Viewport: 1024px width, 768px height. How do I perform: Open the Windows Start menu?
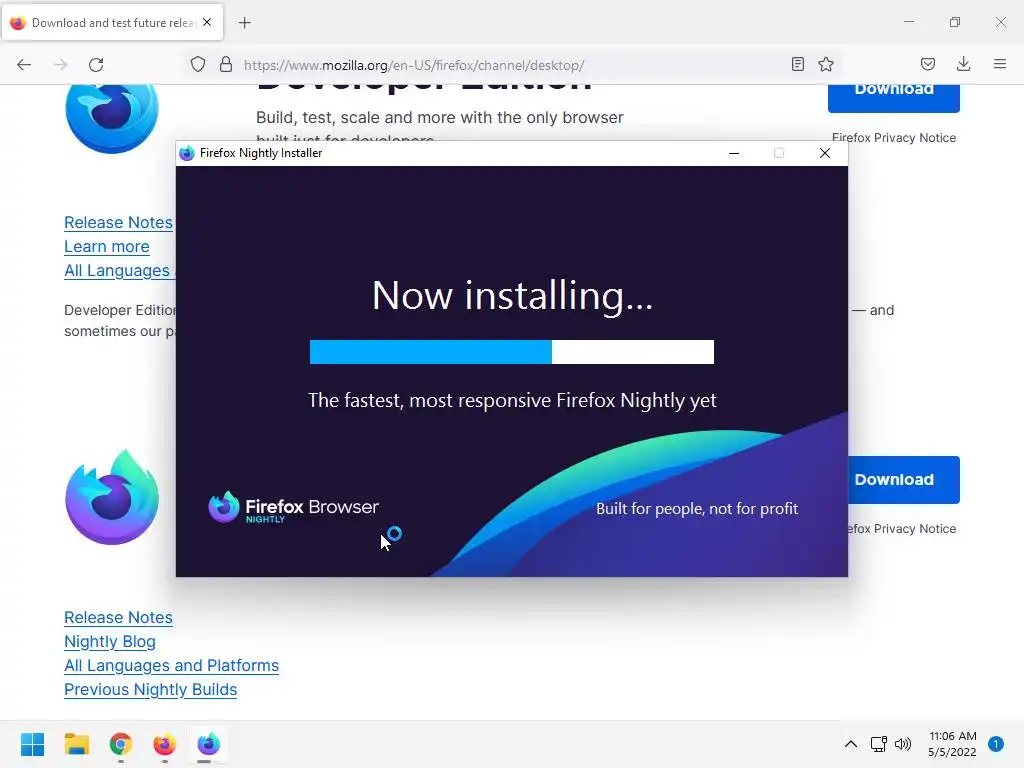point(32,744)
